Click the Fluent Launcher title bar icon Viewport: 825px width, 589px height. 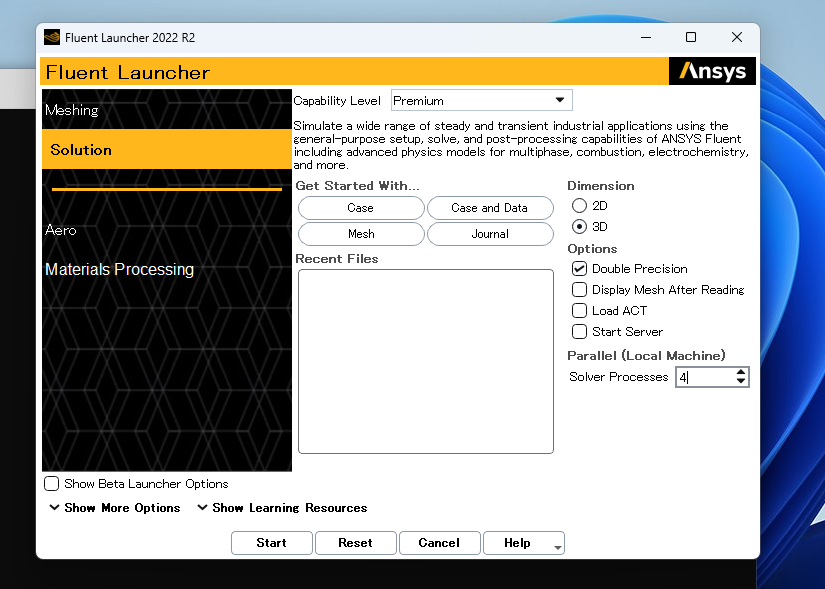click(x=52, y=37)
